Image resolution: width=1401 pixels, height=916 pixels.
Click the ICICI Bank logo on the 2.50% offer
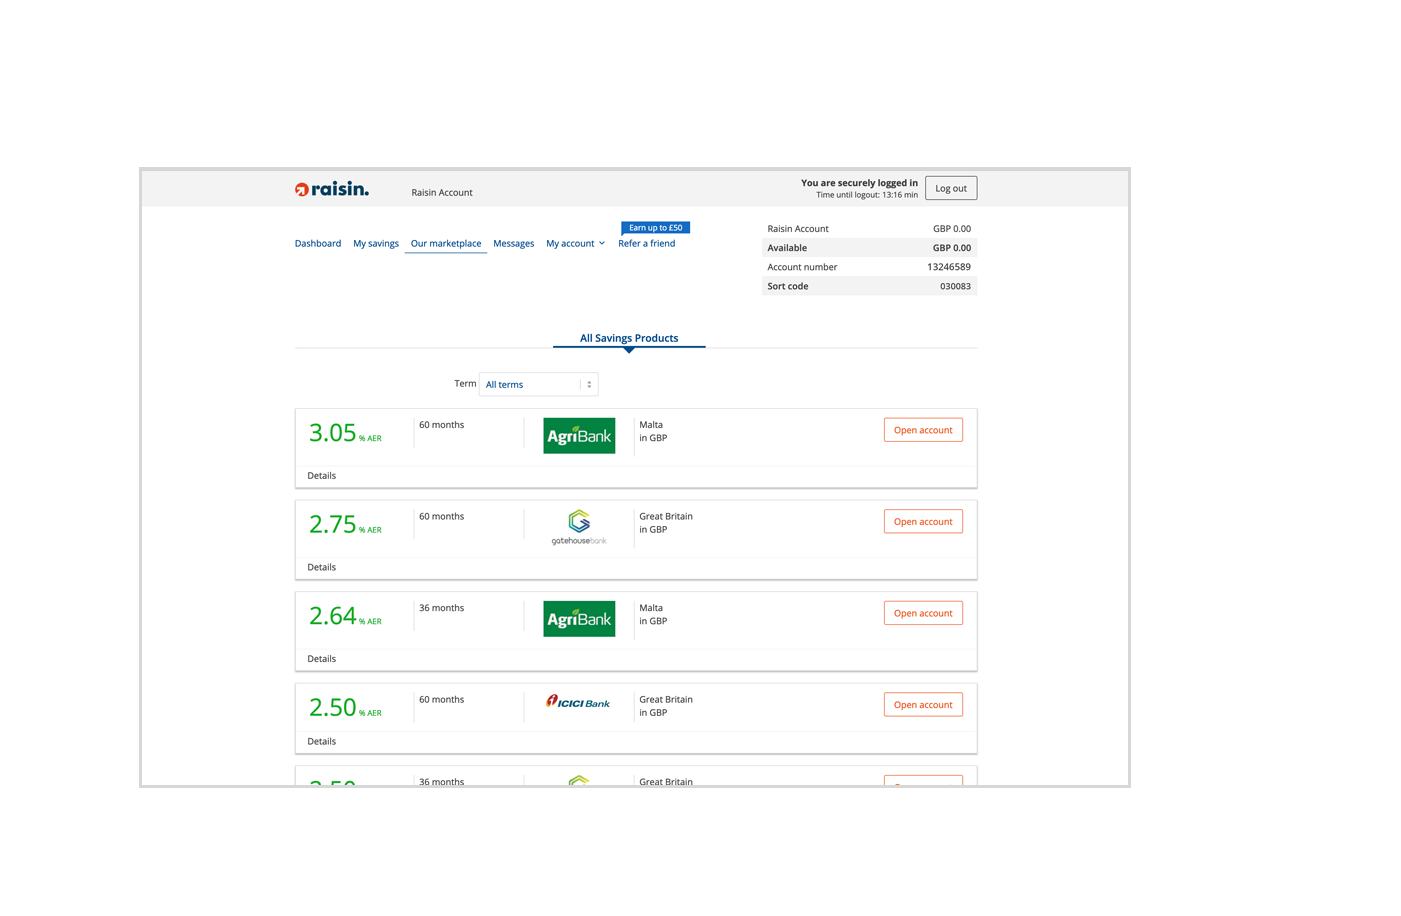[x=578, y=702]
